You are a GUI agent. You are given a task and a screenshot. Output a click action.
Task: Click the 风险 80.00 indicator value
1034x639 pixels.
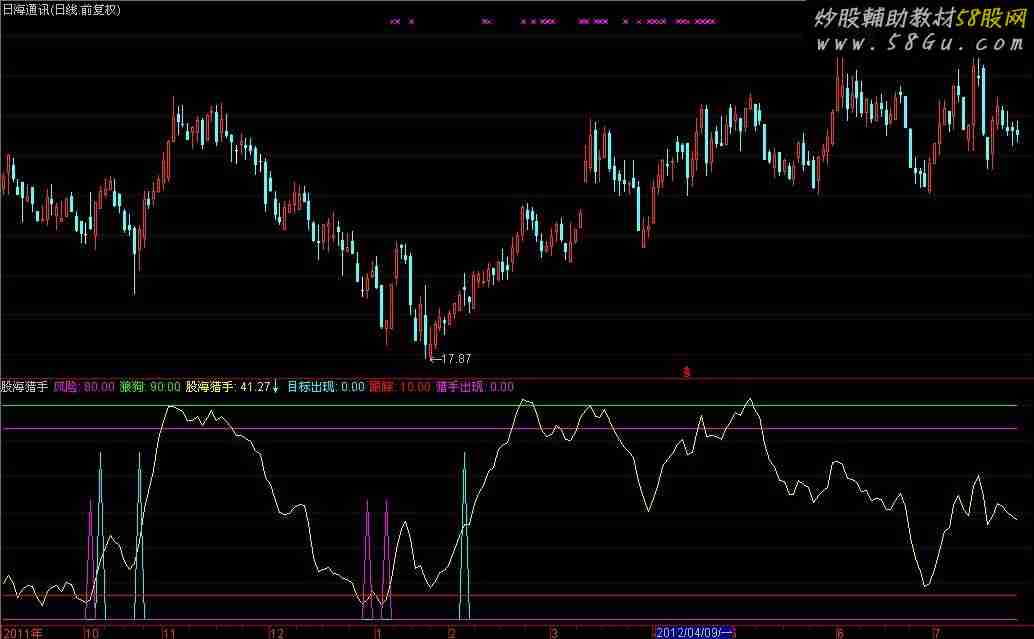(x=83, y=386)
